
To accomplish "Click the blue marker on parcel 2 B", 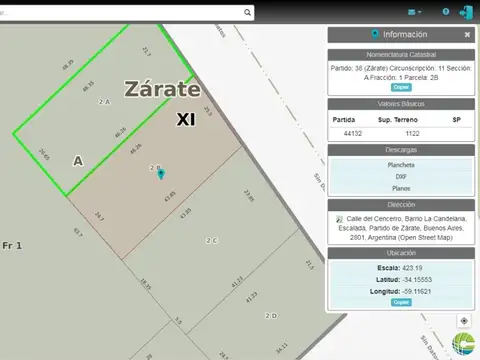I will (161, 174).
